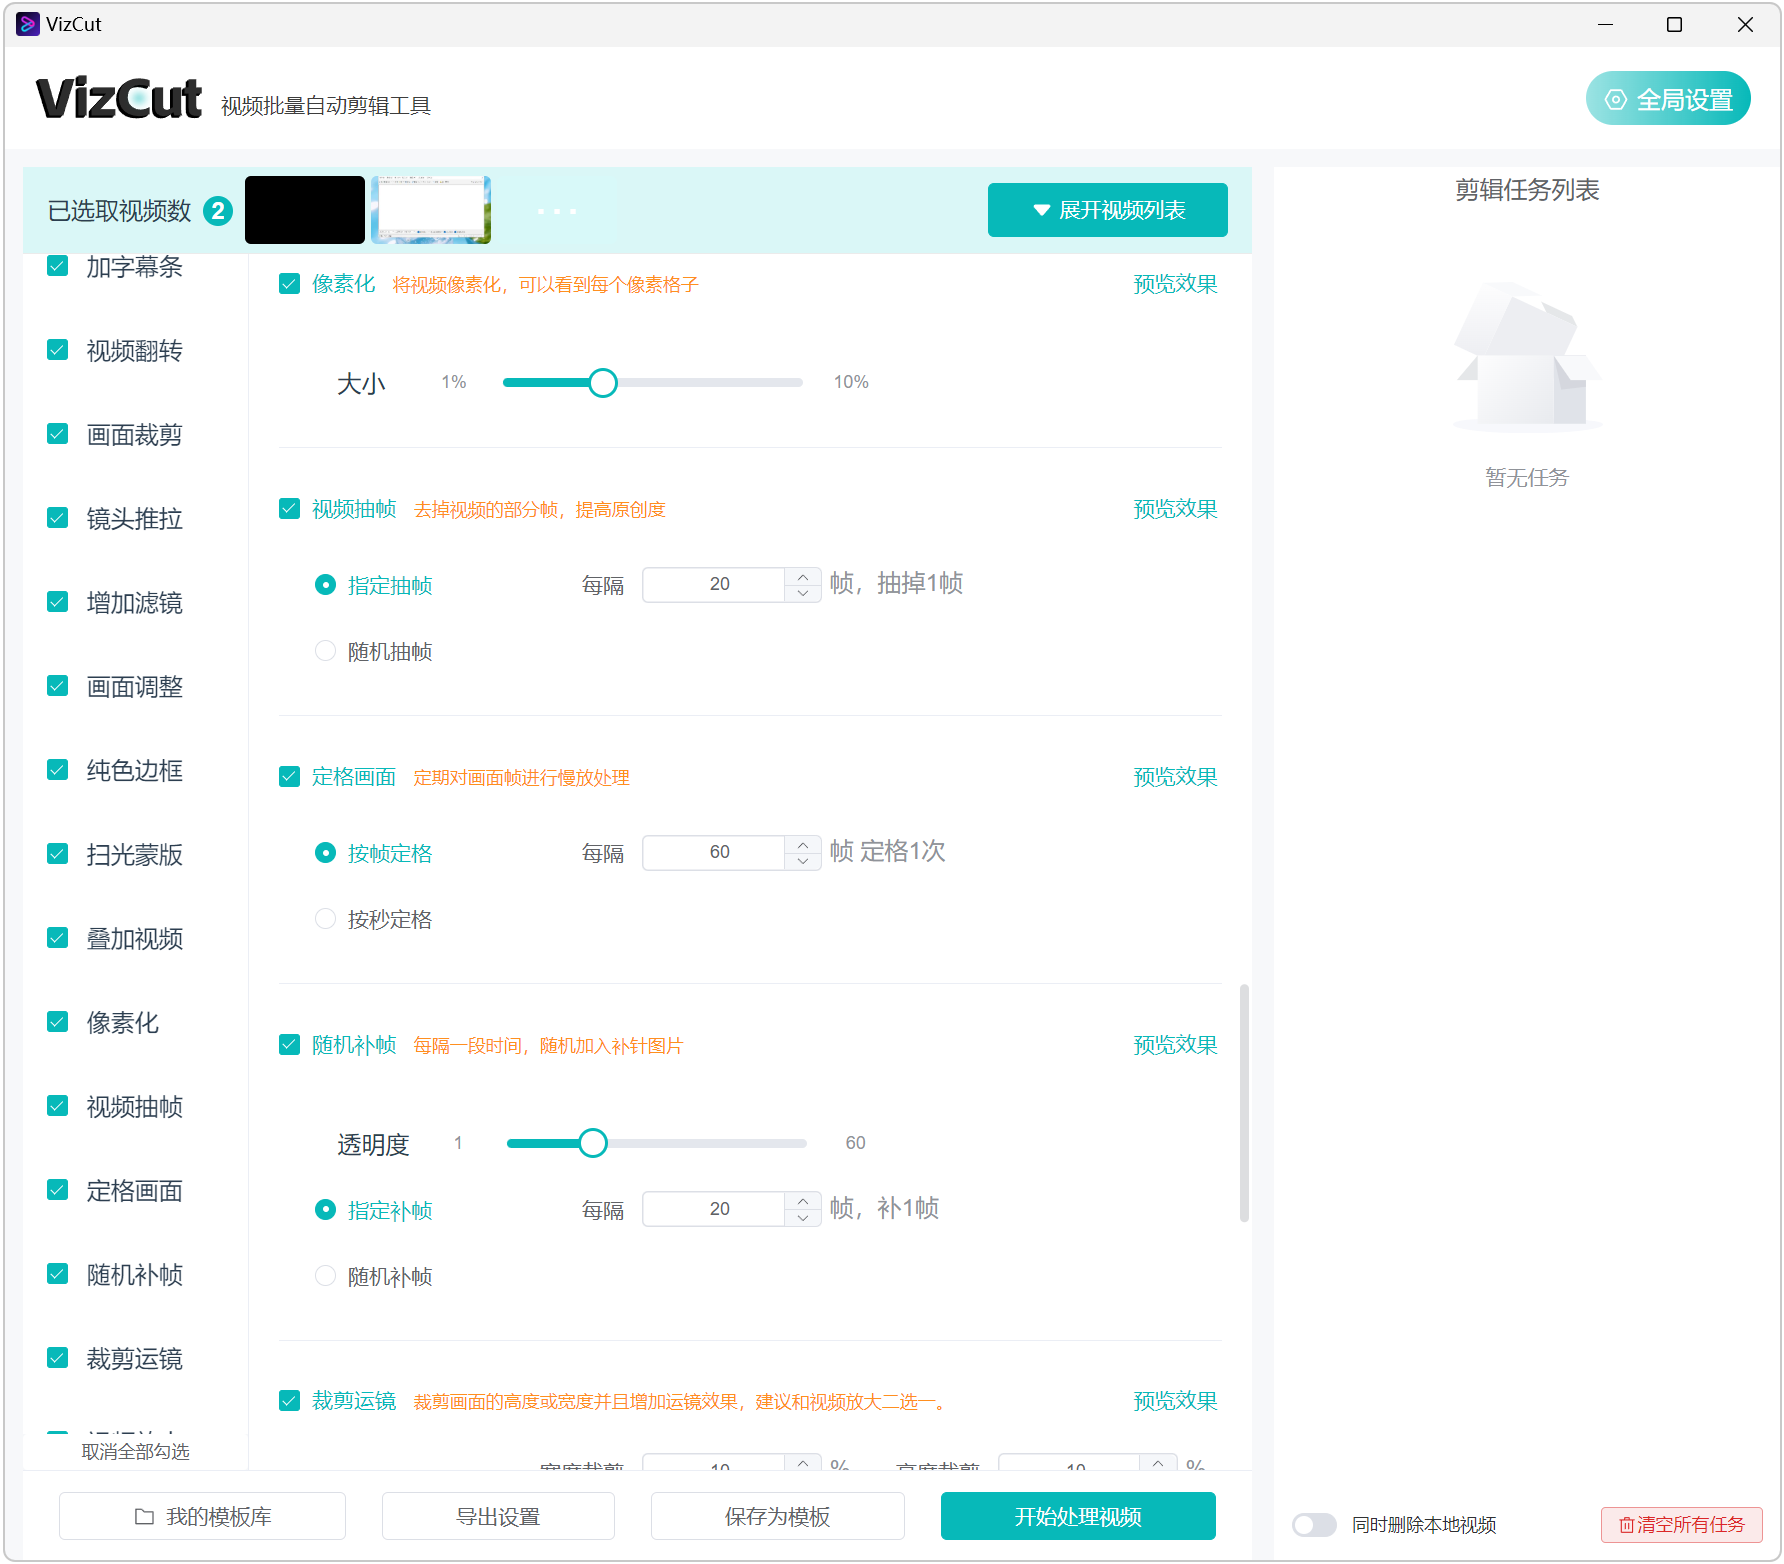
Task: Toggle 同时删除本地视频 switch
Action: (x=1314, y=1525)
